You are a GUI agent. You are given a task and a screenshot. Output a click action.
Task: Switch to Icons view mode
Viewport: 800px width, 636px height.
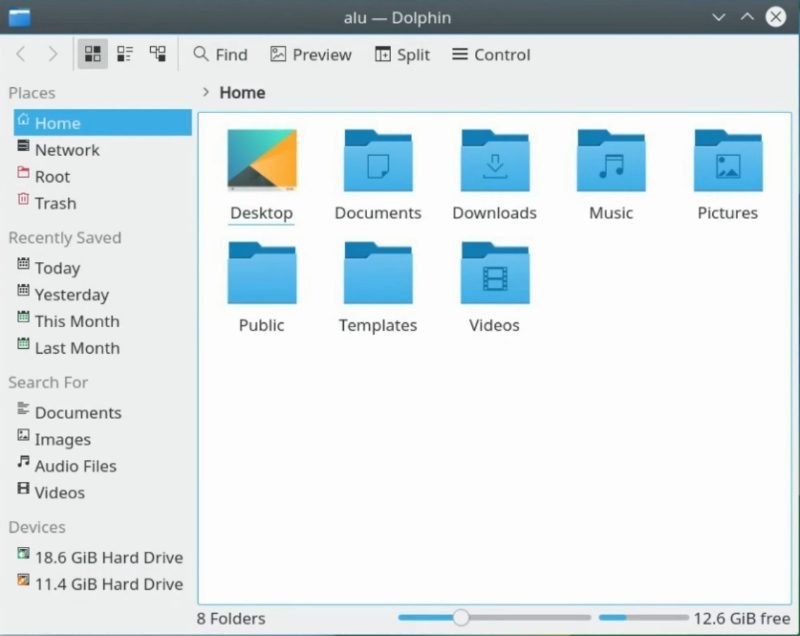[x=92, y=54]
